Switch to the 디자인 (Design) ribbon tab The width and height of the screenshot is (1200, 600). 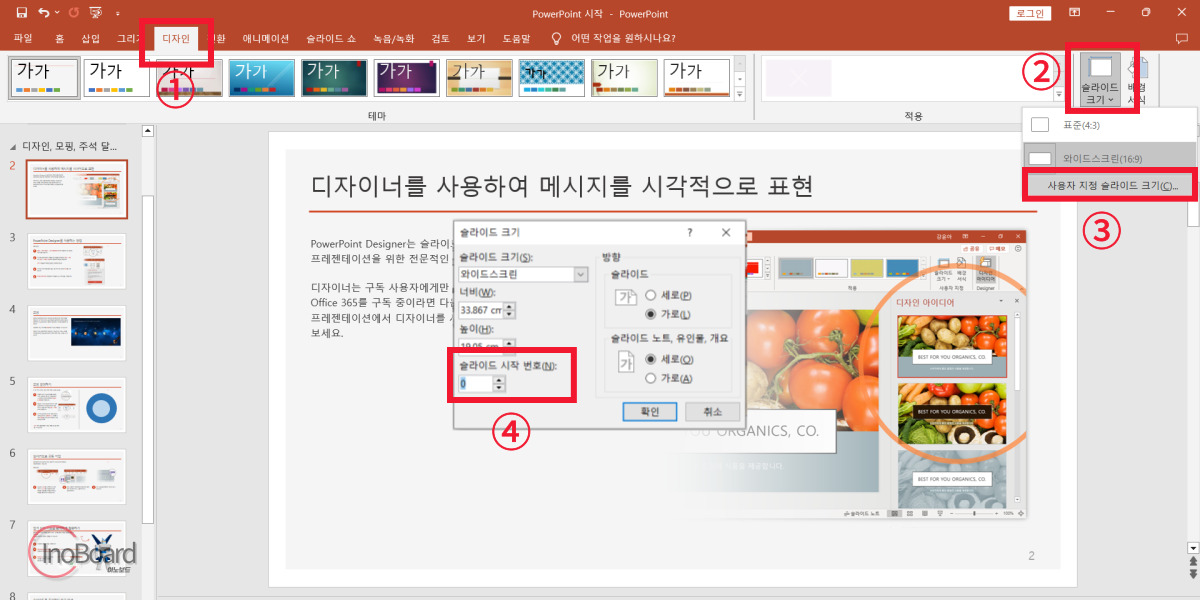tap(175, 38)
